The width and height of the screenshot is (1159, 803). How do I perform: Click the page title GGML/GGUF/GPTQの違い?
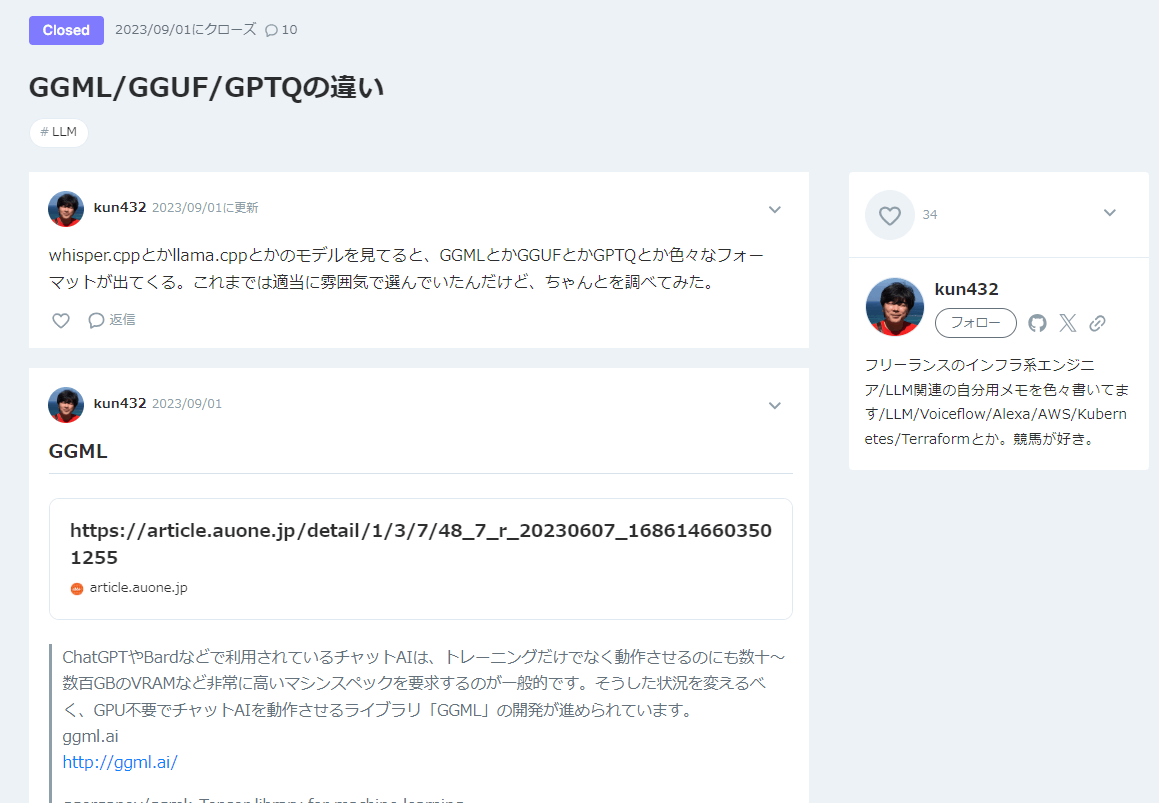coord(206,87)
